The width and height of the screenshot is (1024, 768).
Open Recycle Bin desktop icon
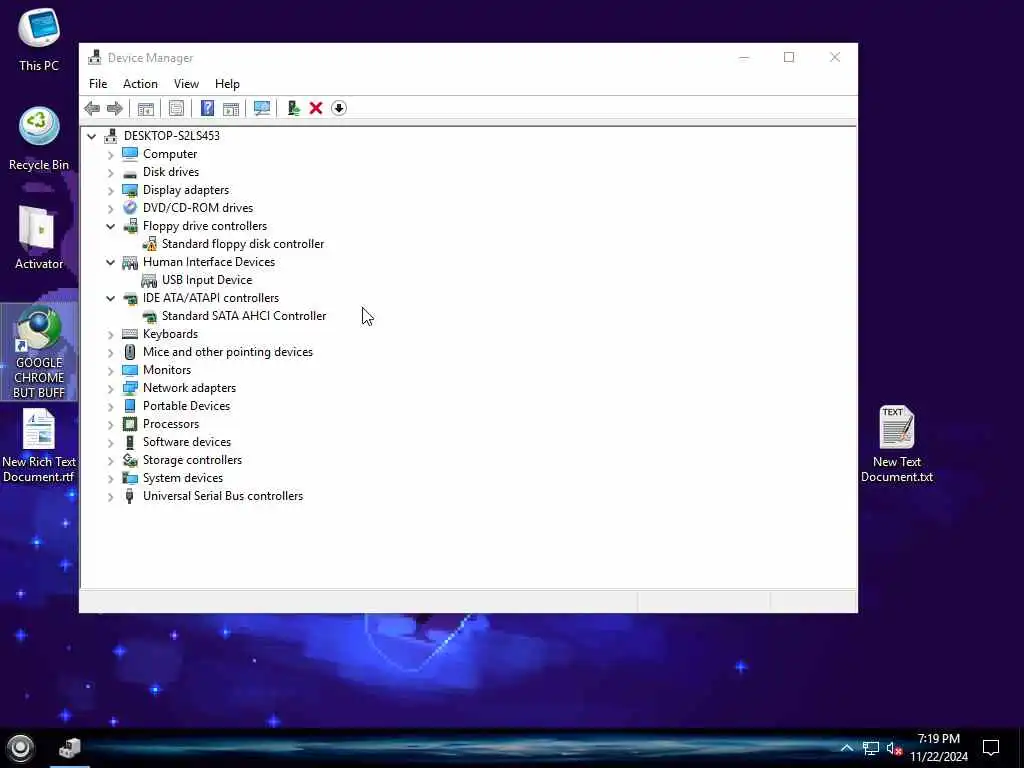point(39,138)
